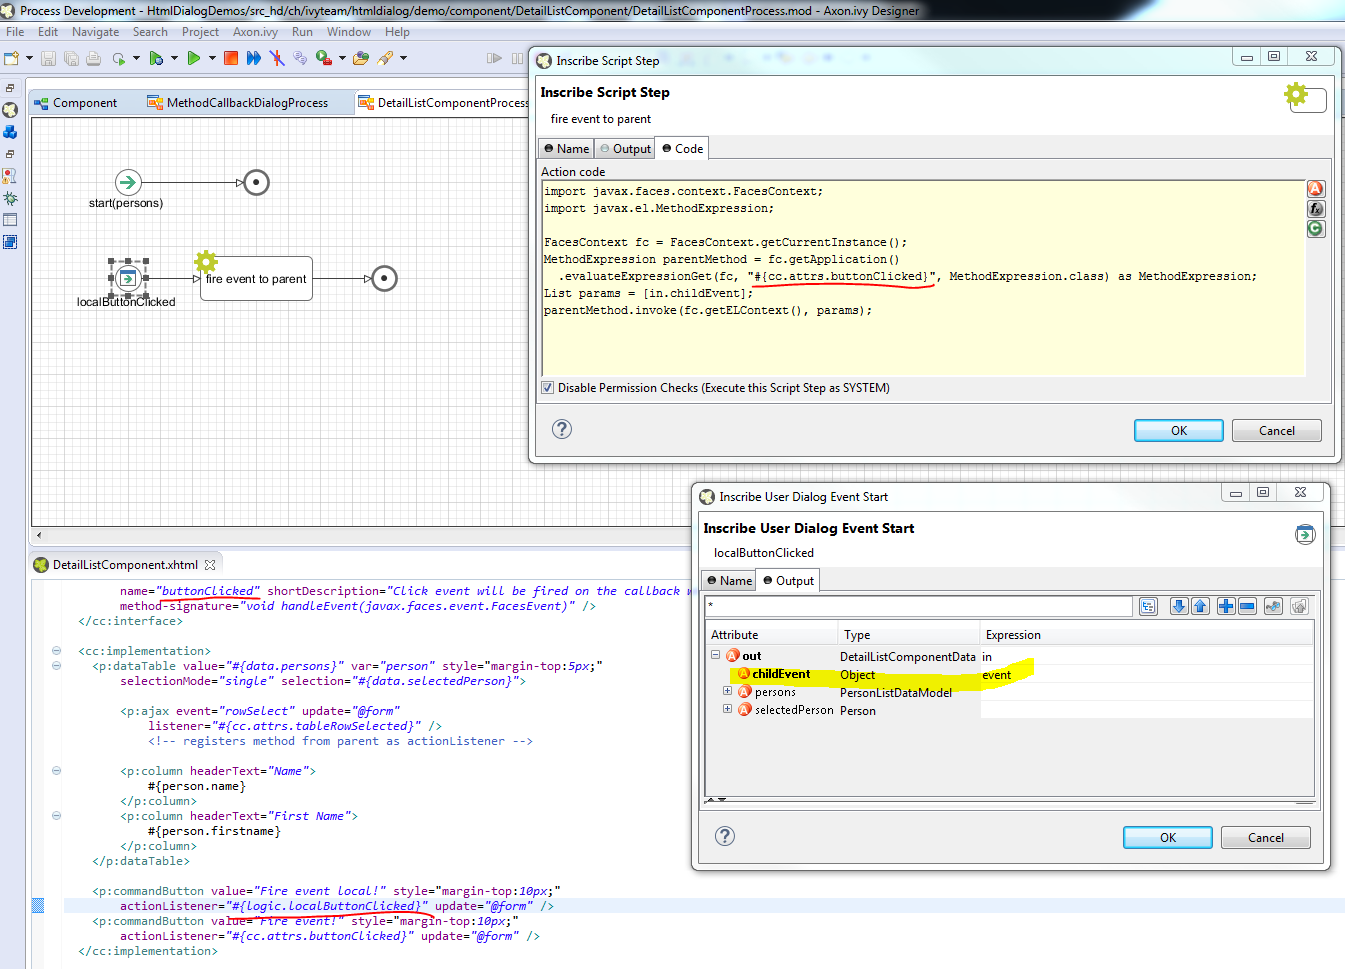Click the function browser icon beside code editor
Image resolution: width=1345 pixels, height=969 pixels.
[x=1316, y=209]
